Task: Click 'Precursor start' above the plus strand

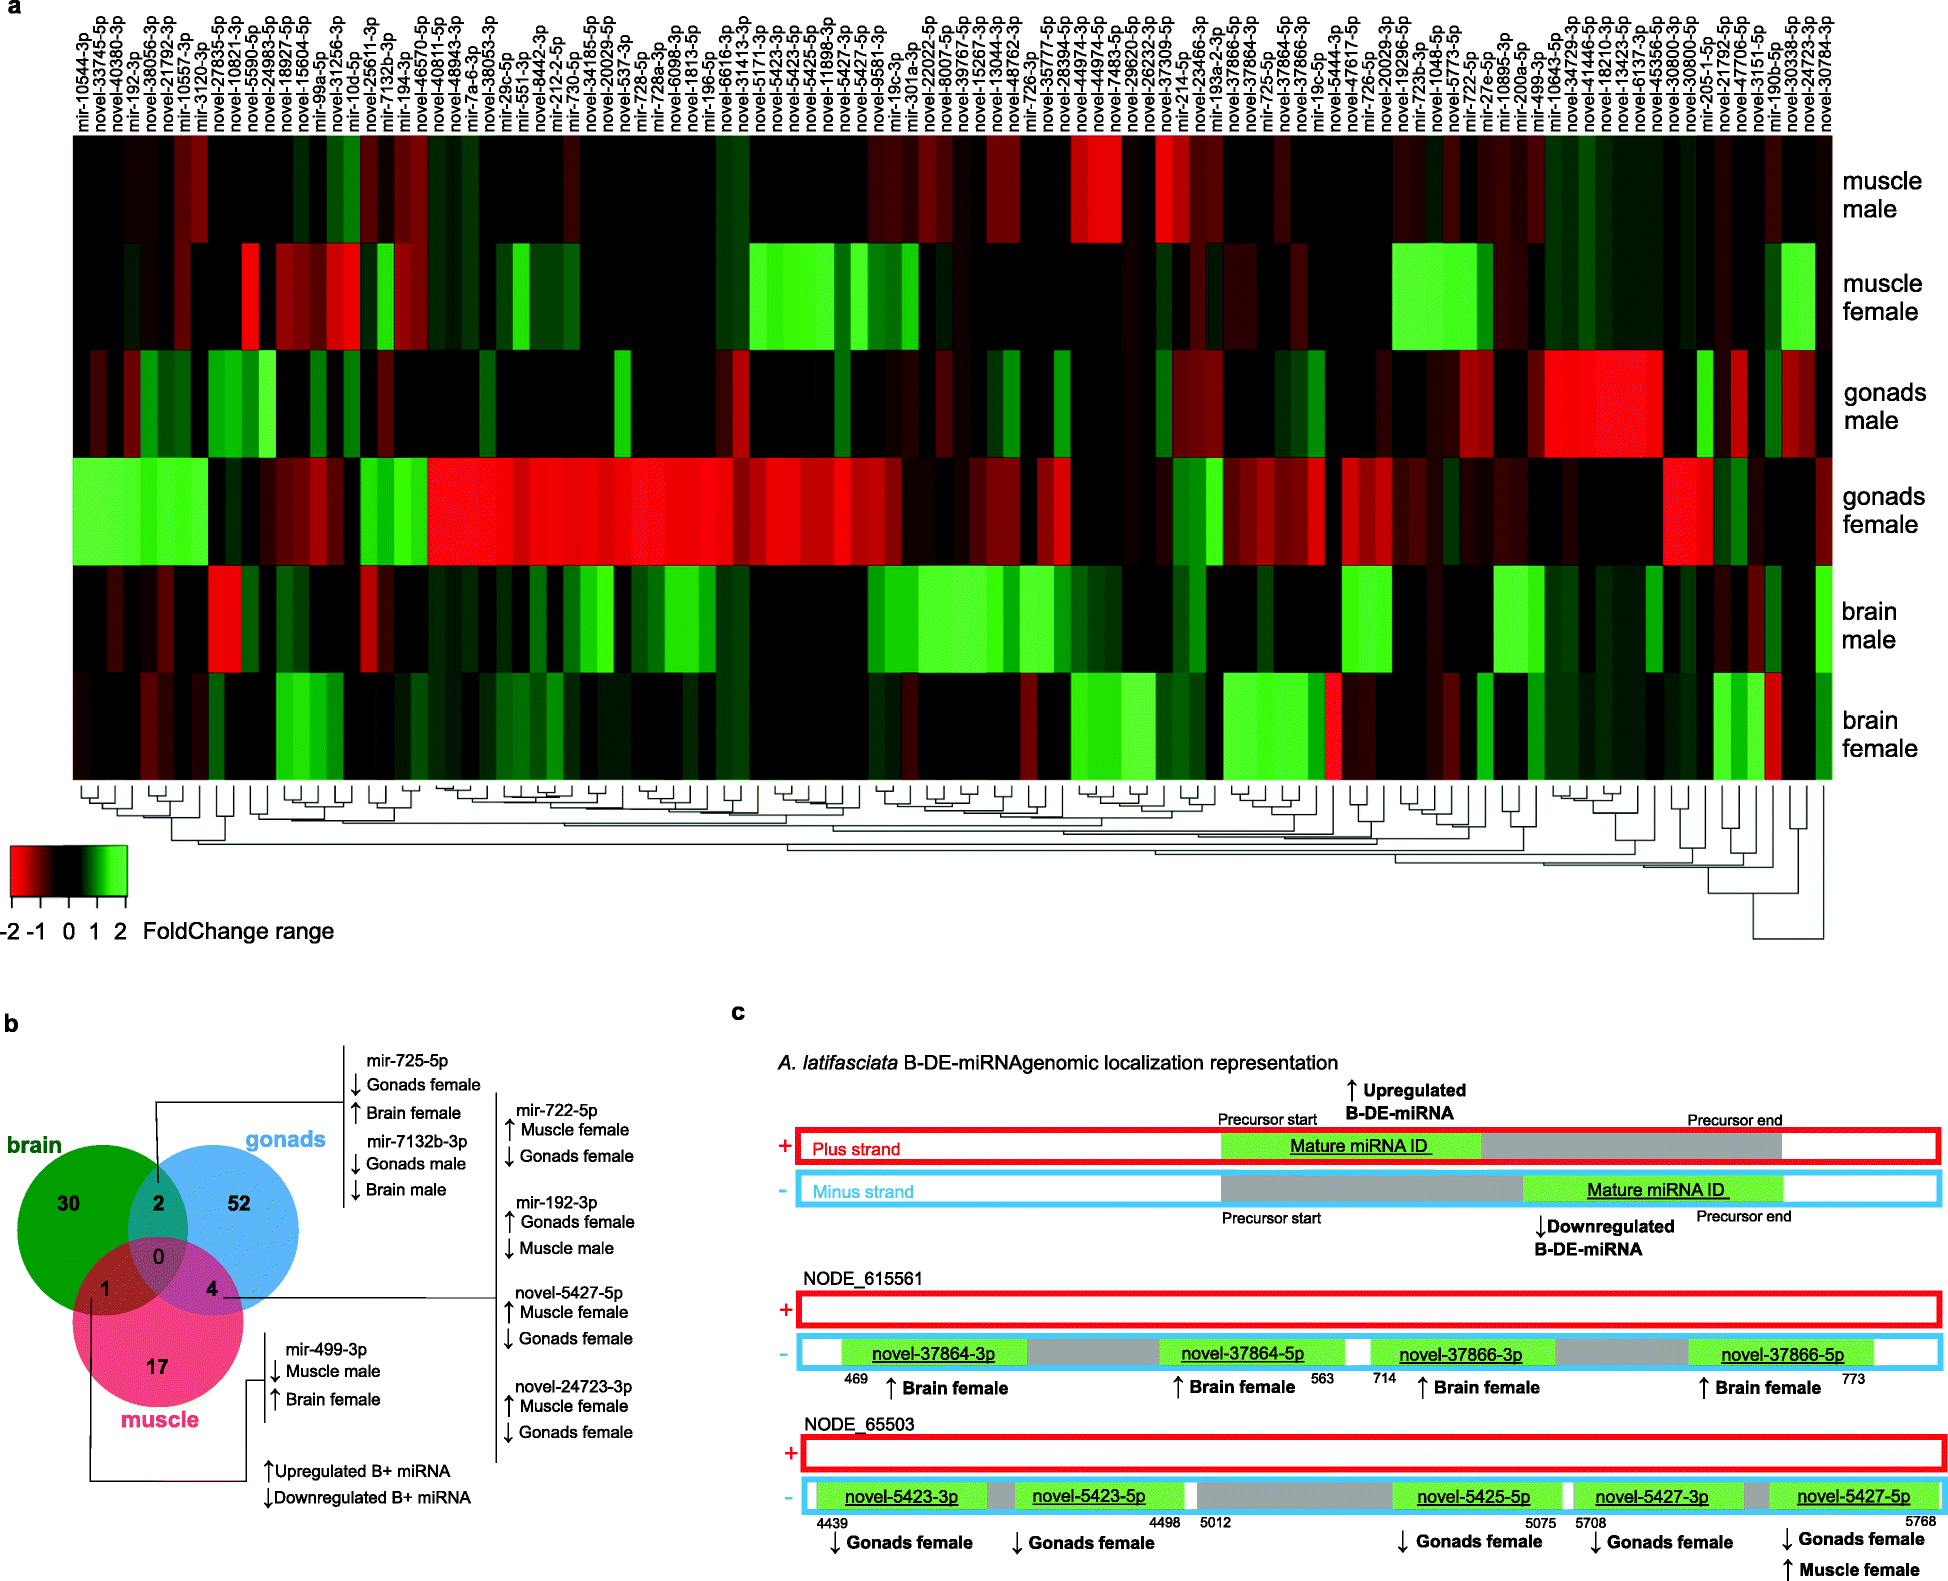Action: click(1267, 1119)
